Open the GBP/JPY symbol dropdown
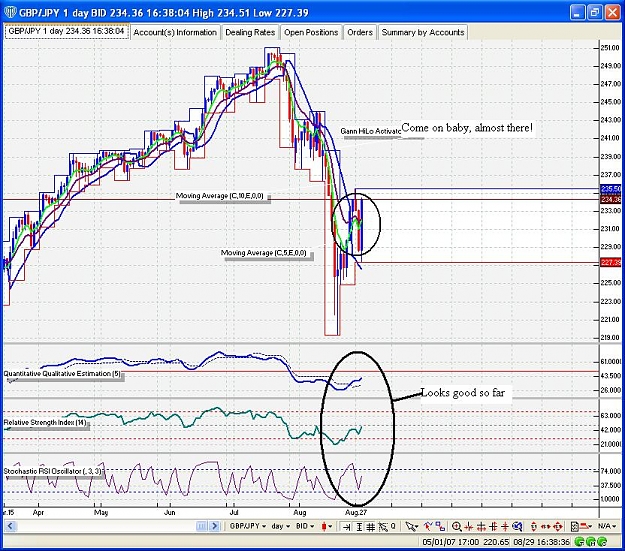 (248, 526)
